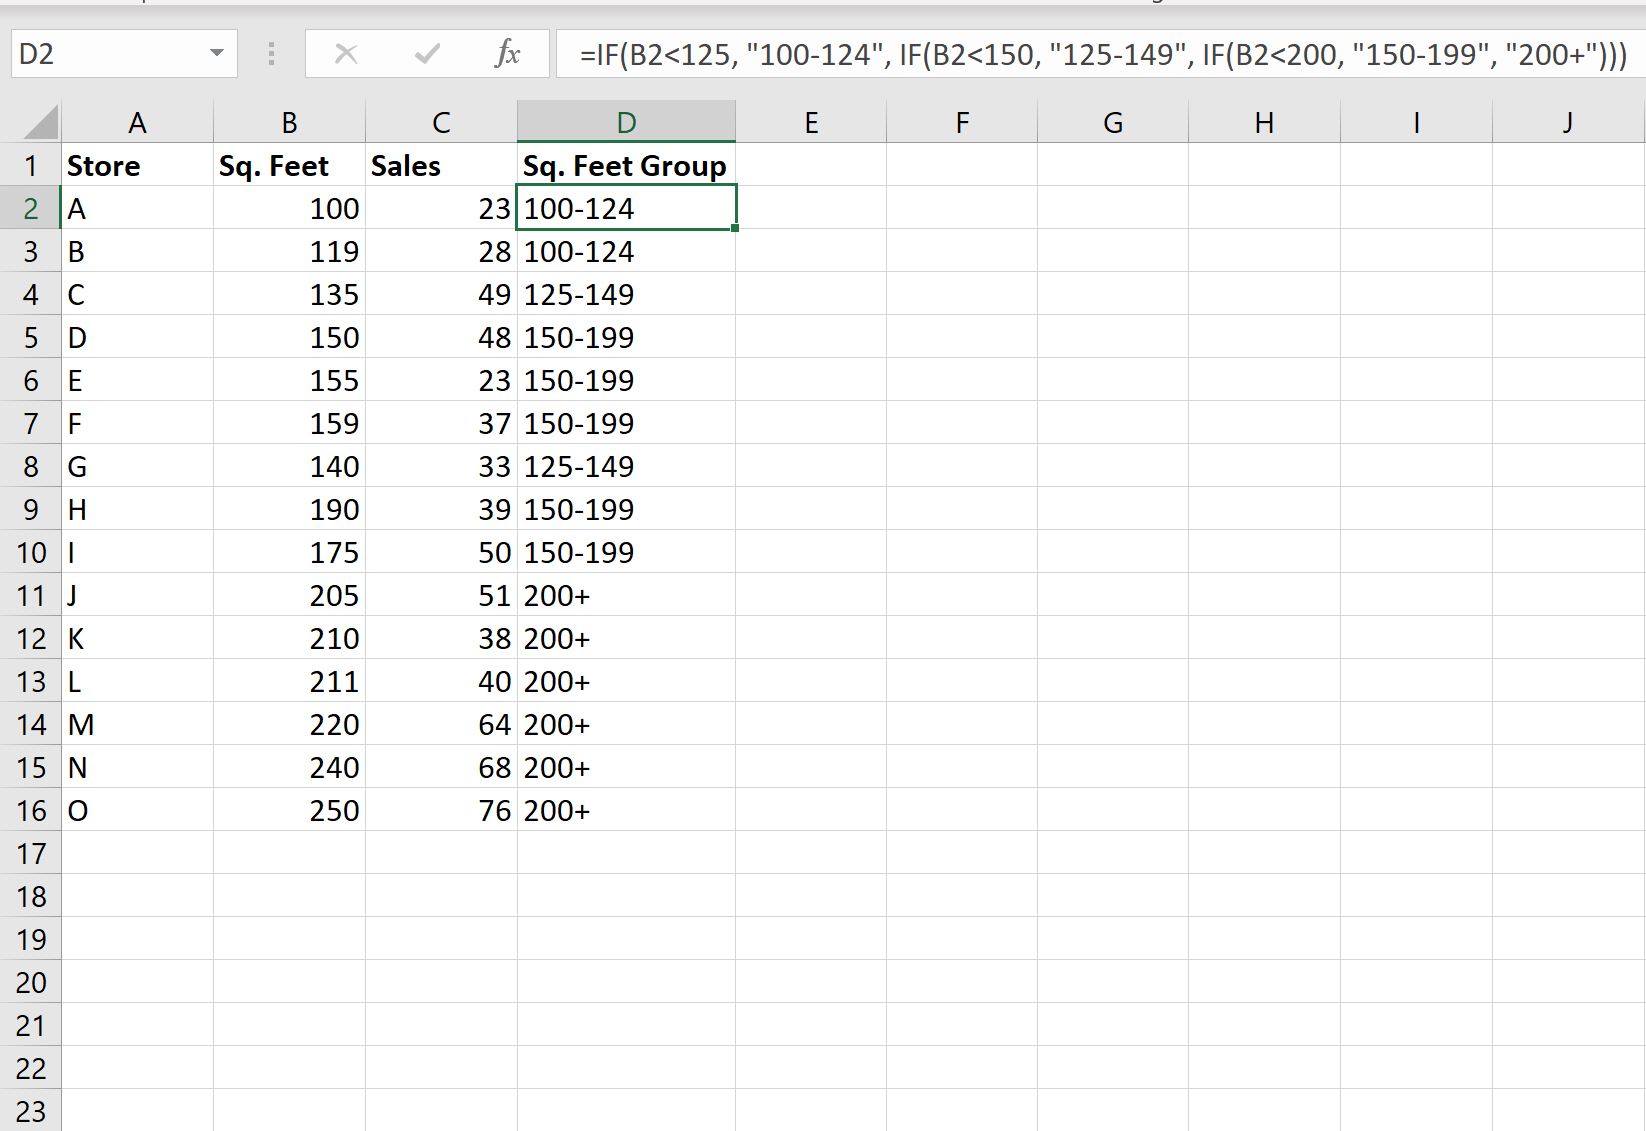The height and width of the screenshot is (1131, 1646).
Task: Click column header J
Action: pos(1565,121)
